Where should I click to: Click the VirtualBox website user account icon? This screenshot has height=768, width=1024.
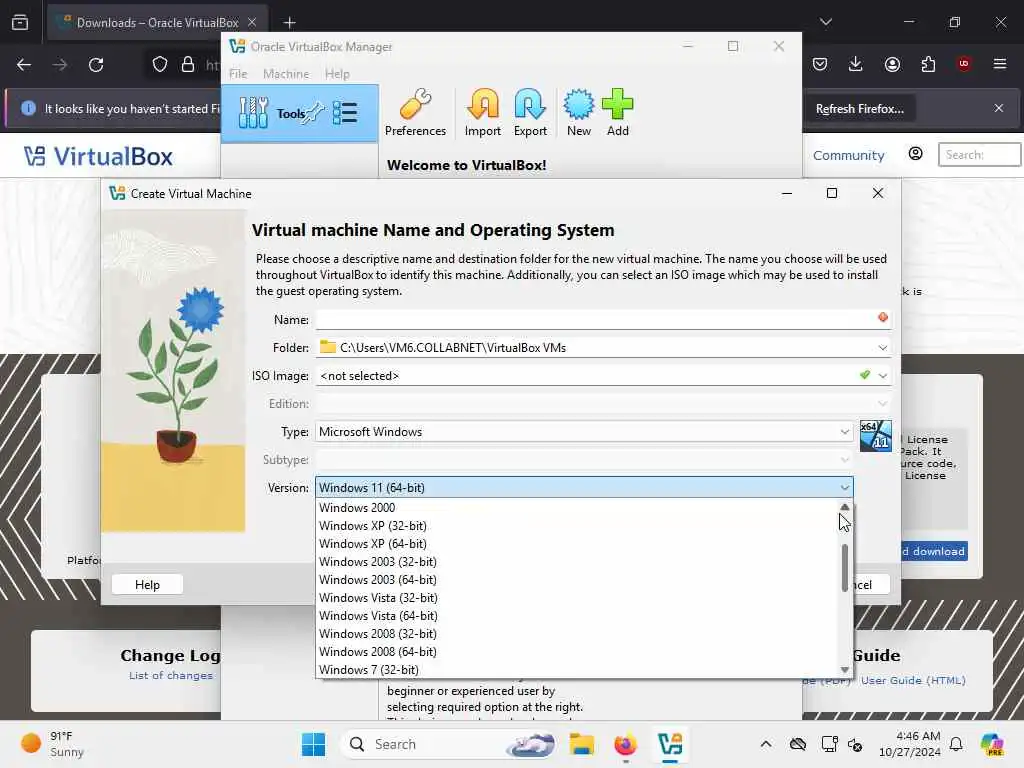[916, 154]
